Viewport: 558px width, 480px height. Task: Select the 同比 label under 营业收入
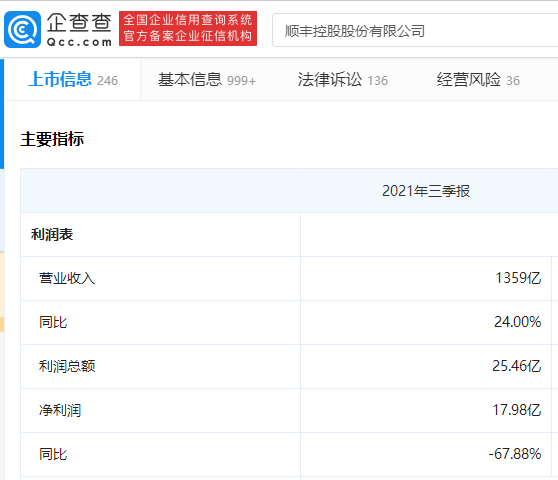(53, 322)
